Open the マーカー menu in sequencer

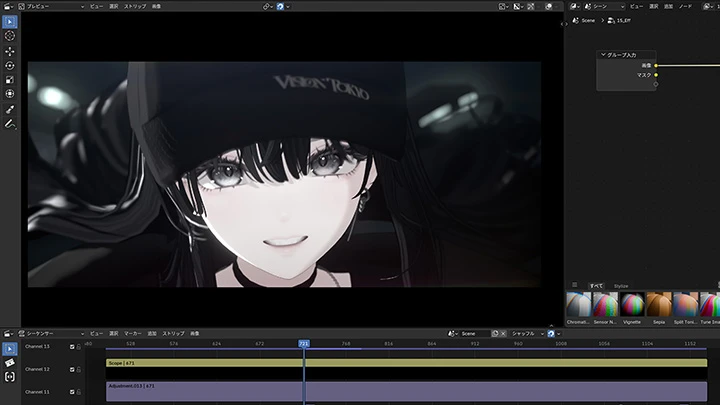coord(133,333)
